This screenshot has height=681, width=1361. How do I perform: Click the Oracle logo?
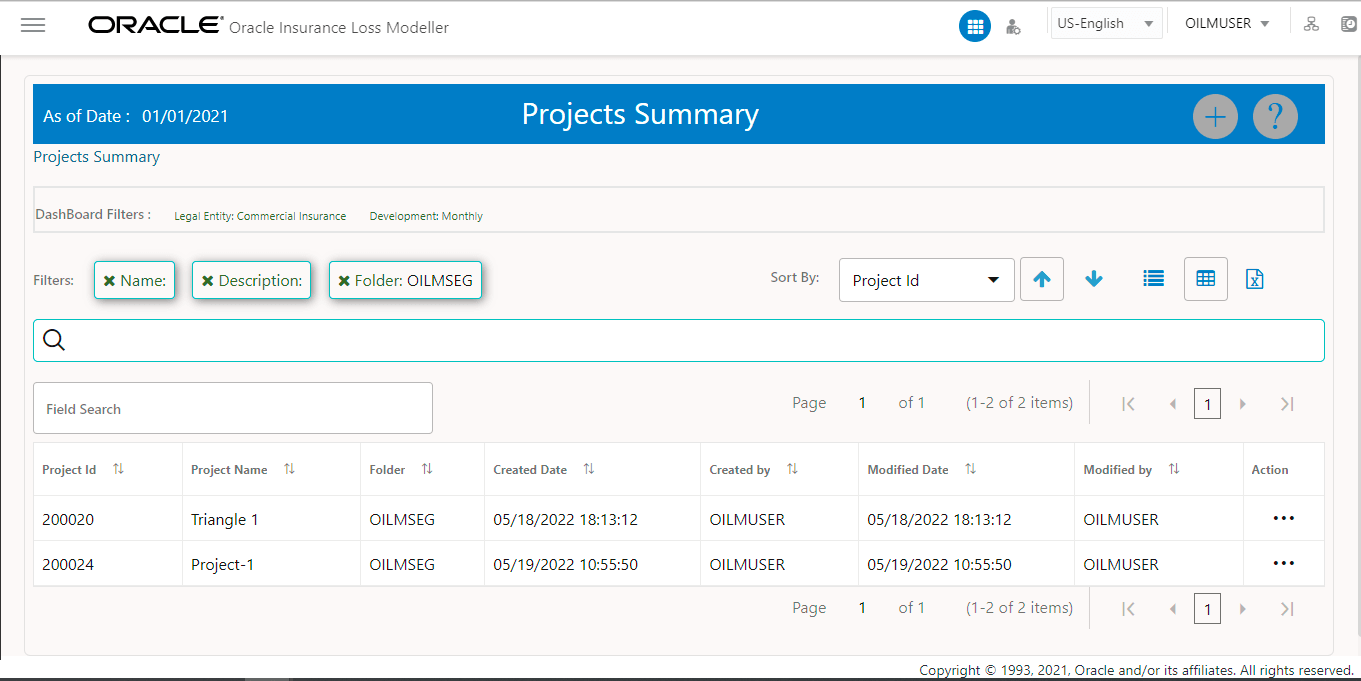(155, 25)
